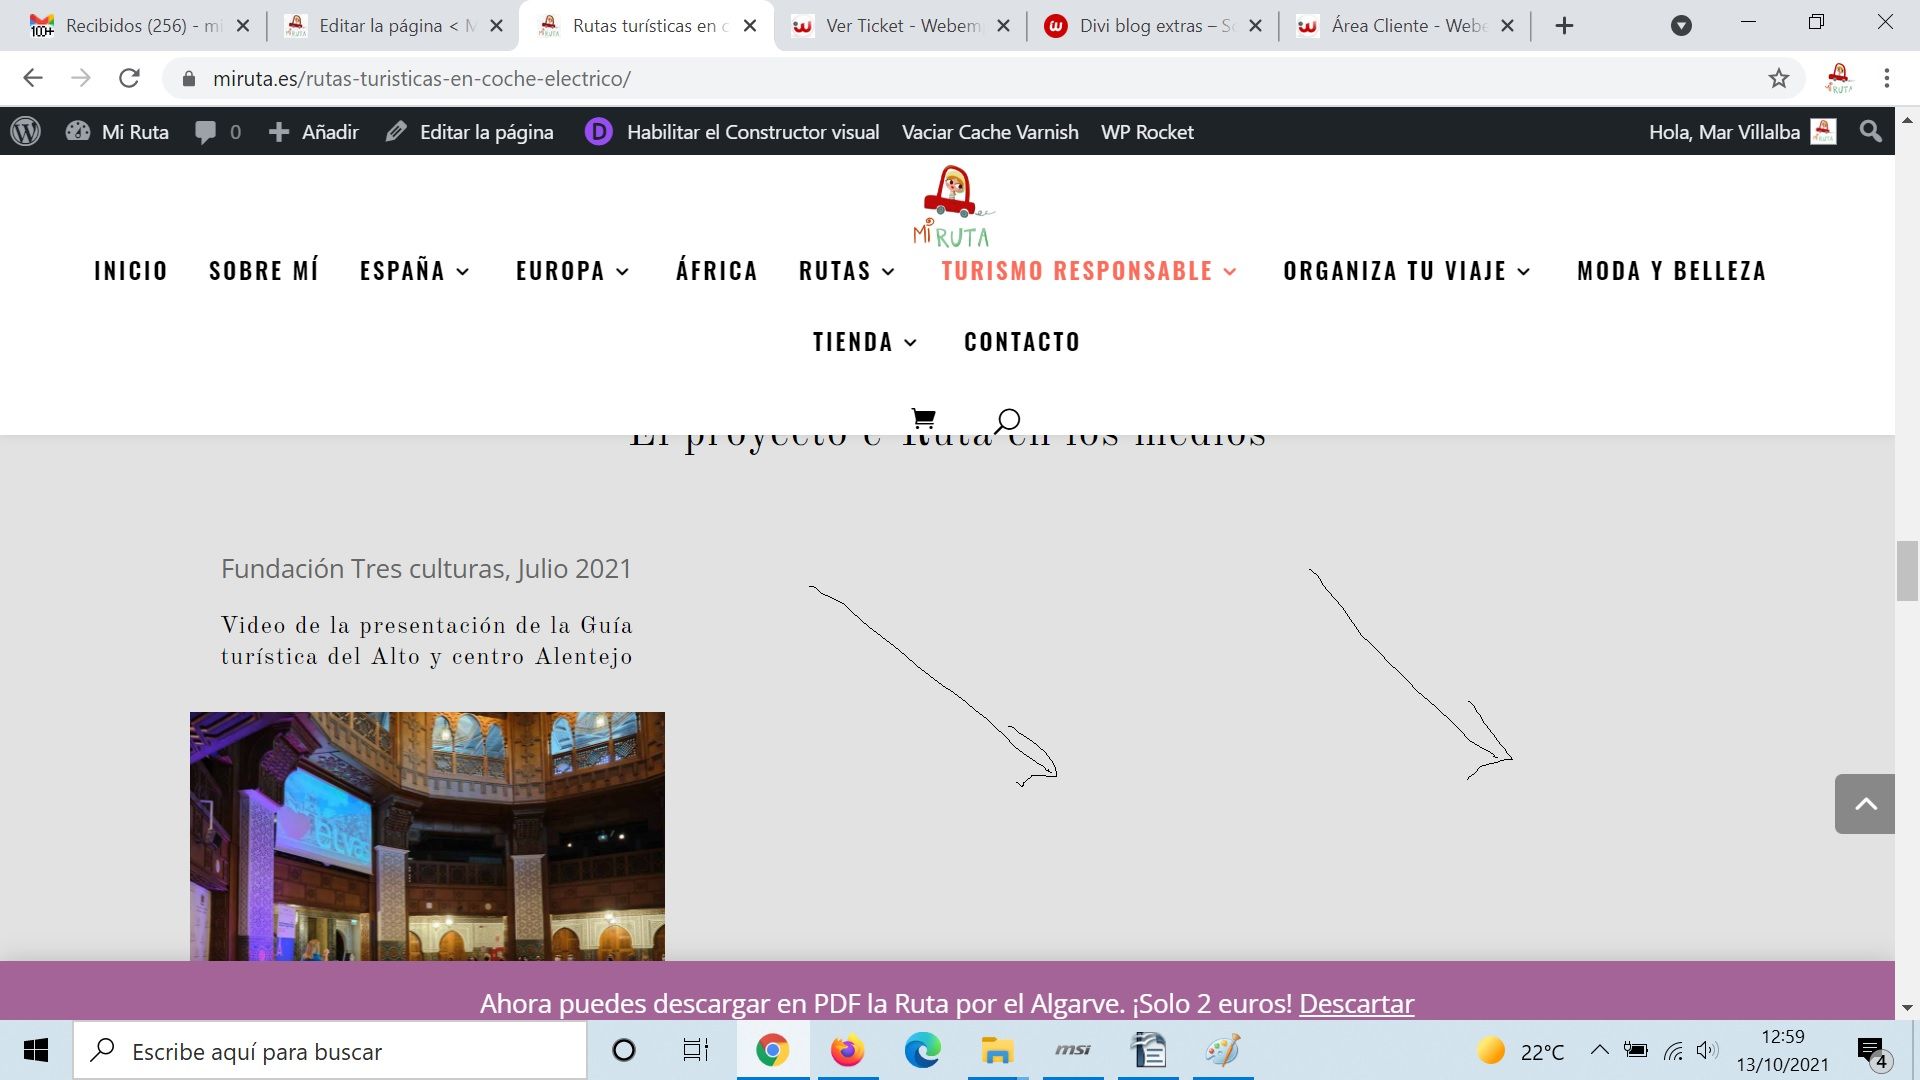This screenshot has width=1920, height=1080.
Task: Click Añadir new content button
Action: pos(314,132)
